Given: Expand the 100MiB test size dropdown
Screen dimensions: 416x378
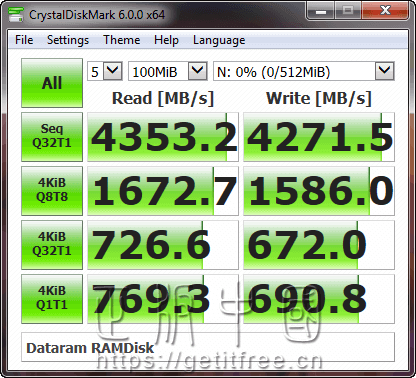Looking at the screenshot, I should pyautogui.click(x=168, y=71).
